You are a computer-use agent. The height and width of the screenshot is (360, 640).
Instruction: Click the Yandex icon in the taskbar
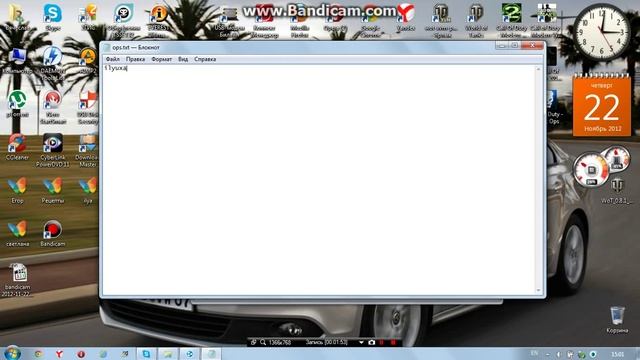coord(59,353)
